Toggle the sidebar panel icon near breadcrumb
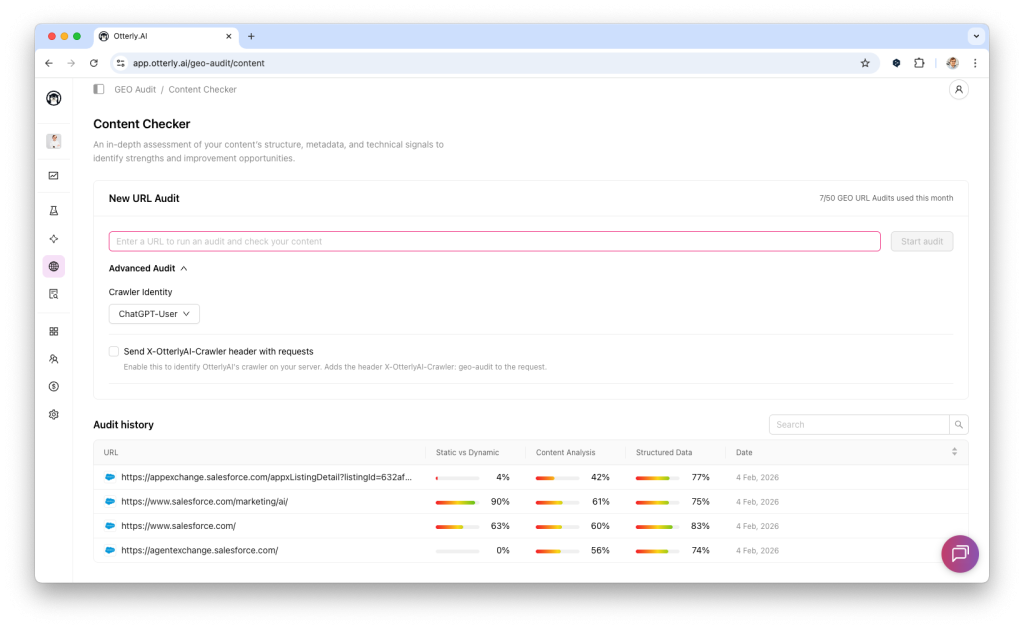Screen dimensions: 1024x629 click(99, 89)
